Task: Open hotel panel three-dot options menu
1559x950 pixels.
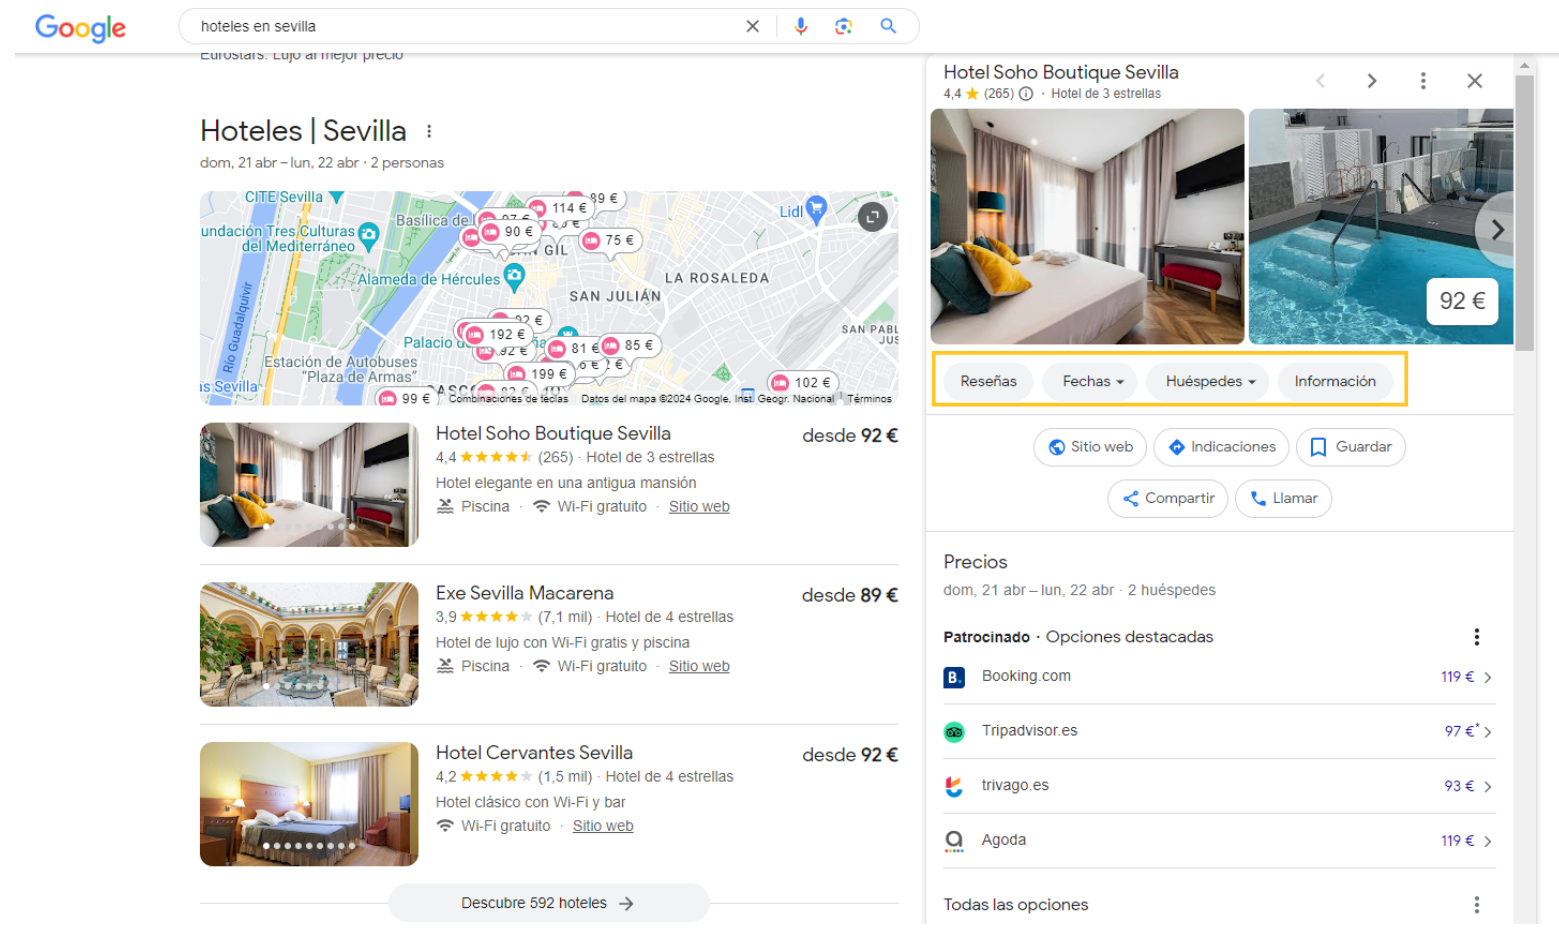Action: click(x=1422, y=81)
